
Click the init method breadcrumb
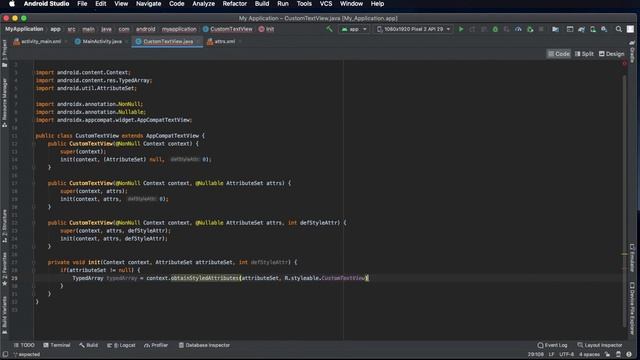click(x=267, y=29)
